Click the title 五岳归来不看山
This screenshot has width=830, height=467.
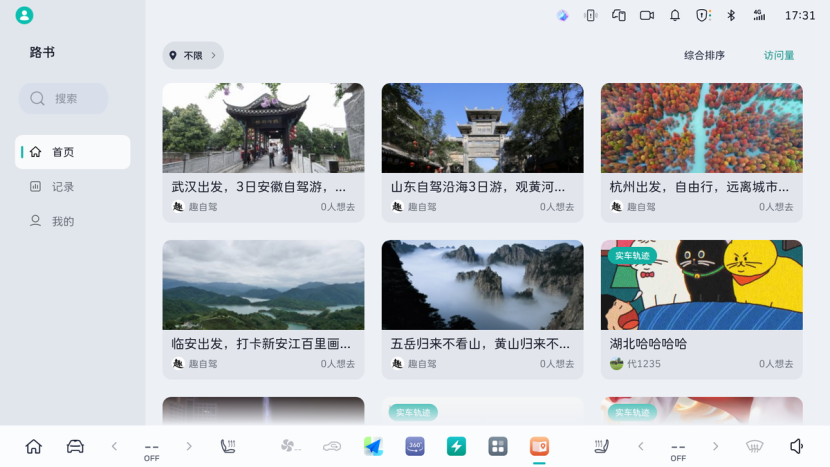[480, 344]
